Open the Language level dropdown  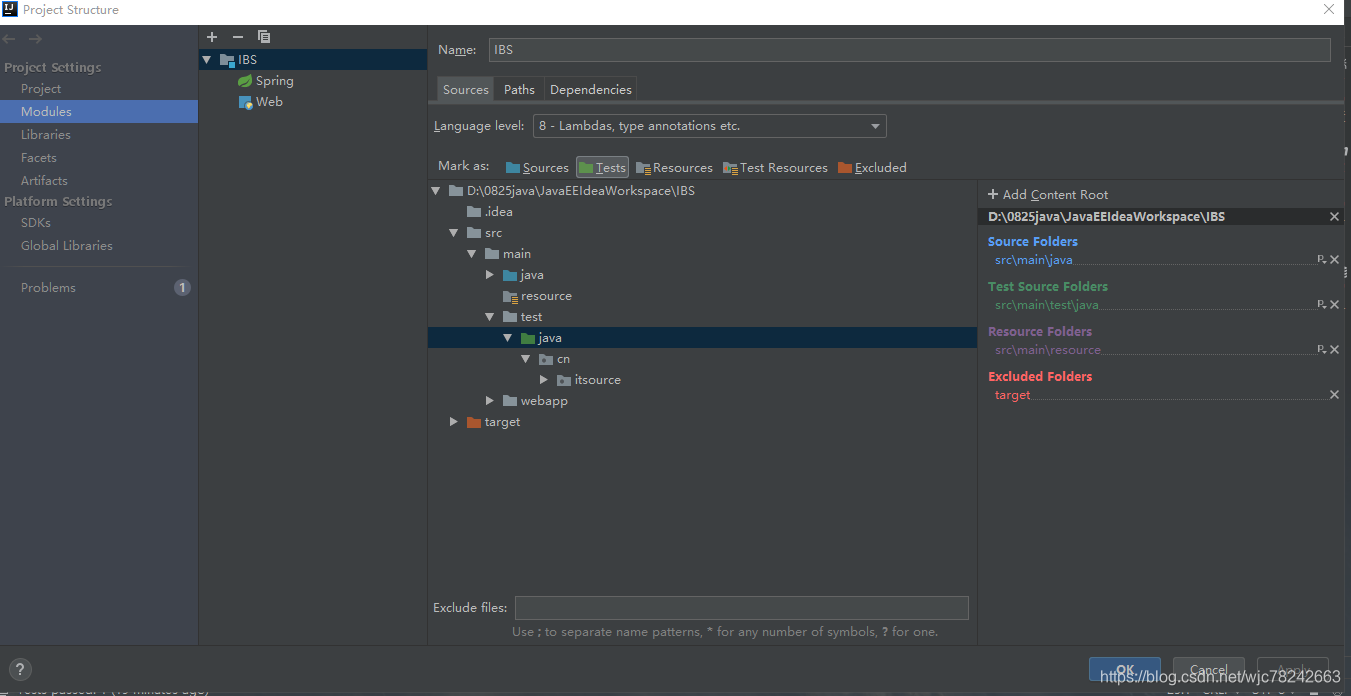click(x=875, y=125)
